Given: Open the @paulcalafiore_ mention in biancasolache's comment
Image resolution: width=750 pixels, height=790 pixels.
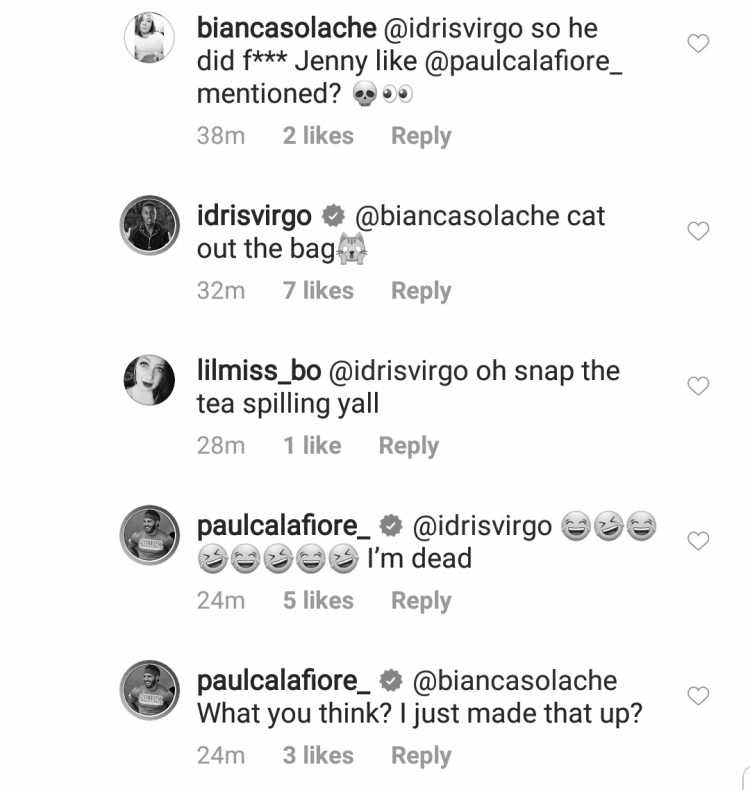Looking at the screenshot, I should tap(523, 61).
